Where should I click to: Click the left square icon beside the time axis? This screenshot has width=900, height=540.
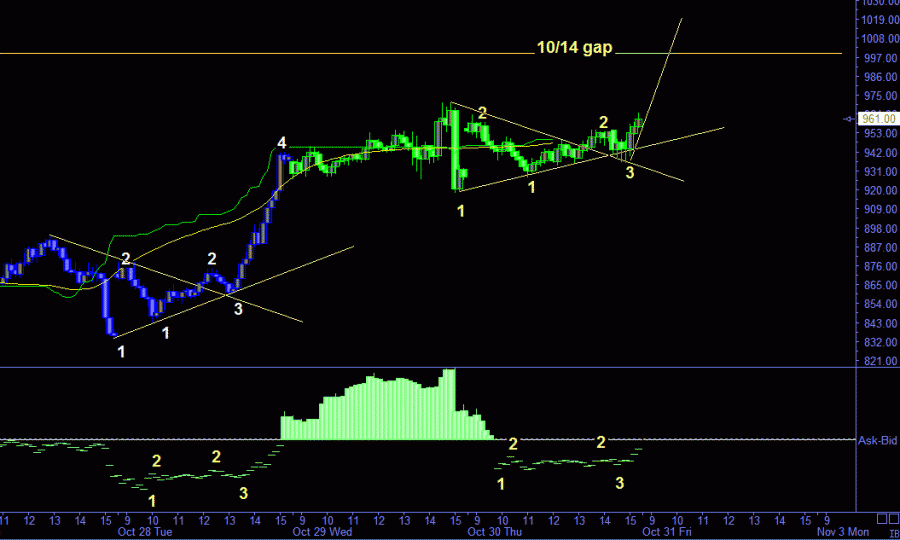882,519
